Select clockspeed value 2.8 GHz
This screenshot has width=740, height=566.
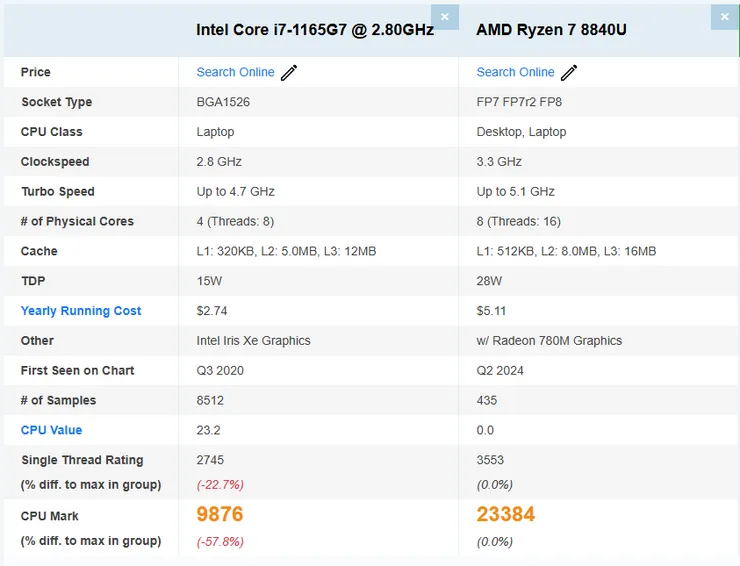(x=219, y=162)
